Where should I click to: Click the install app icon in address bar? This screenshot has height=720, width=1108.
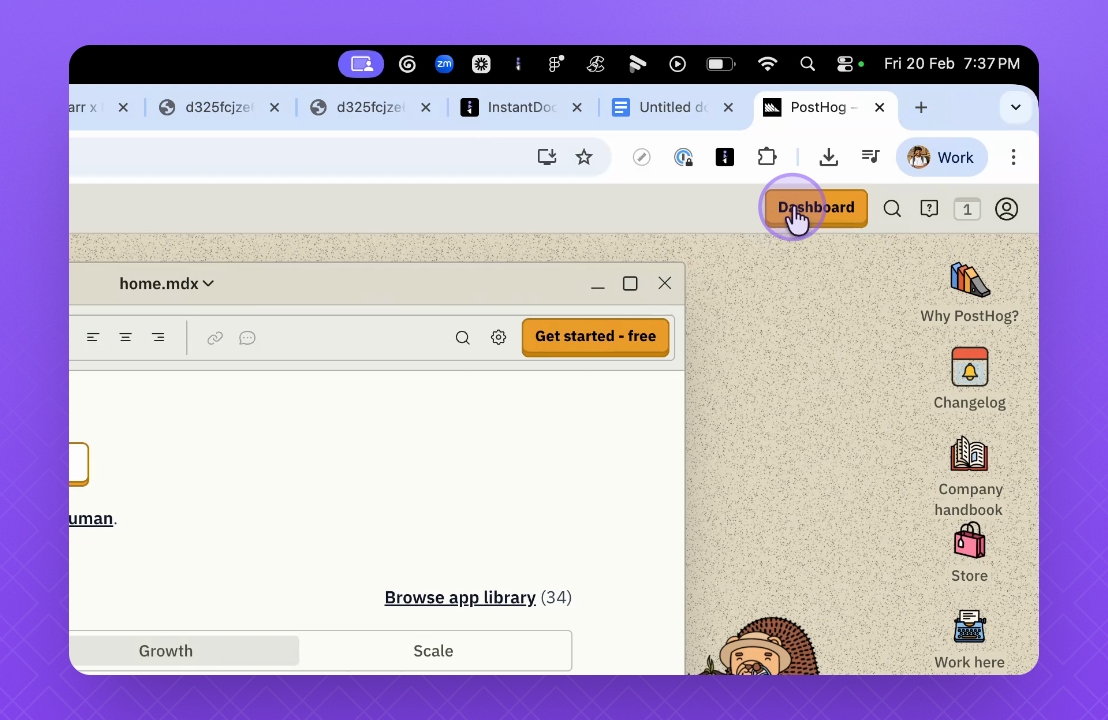547,157
